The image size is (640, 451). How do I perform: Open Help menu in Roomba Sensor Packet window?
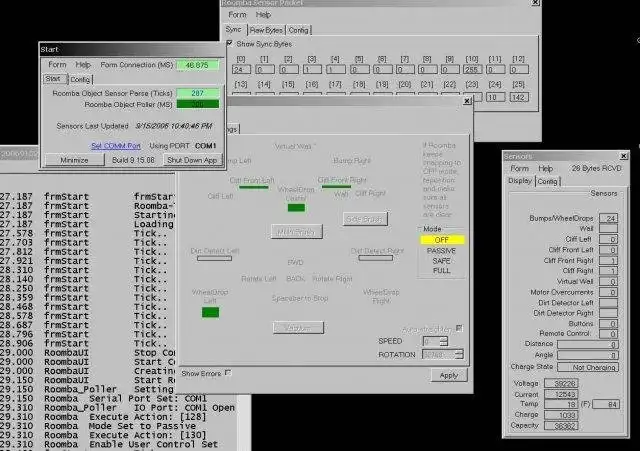click(x=263, y=15)
